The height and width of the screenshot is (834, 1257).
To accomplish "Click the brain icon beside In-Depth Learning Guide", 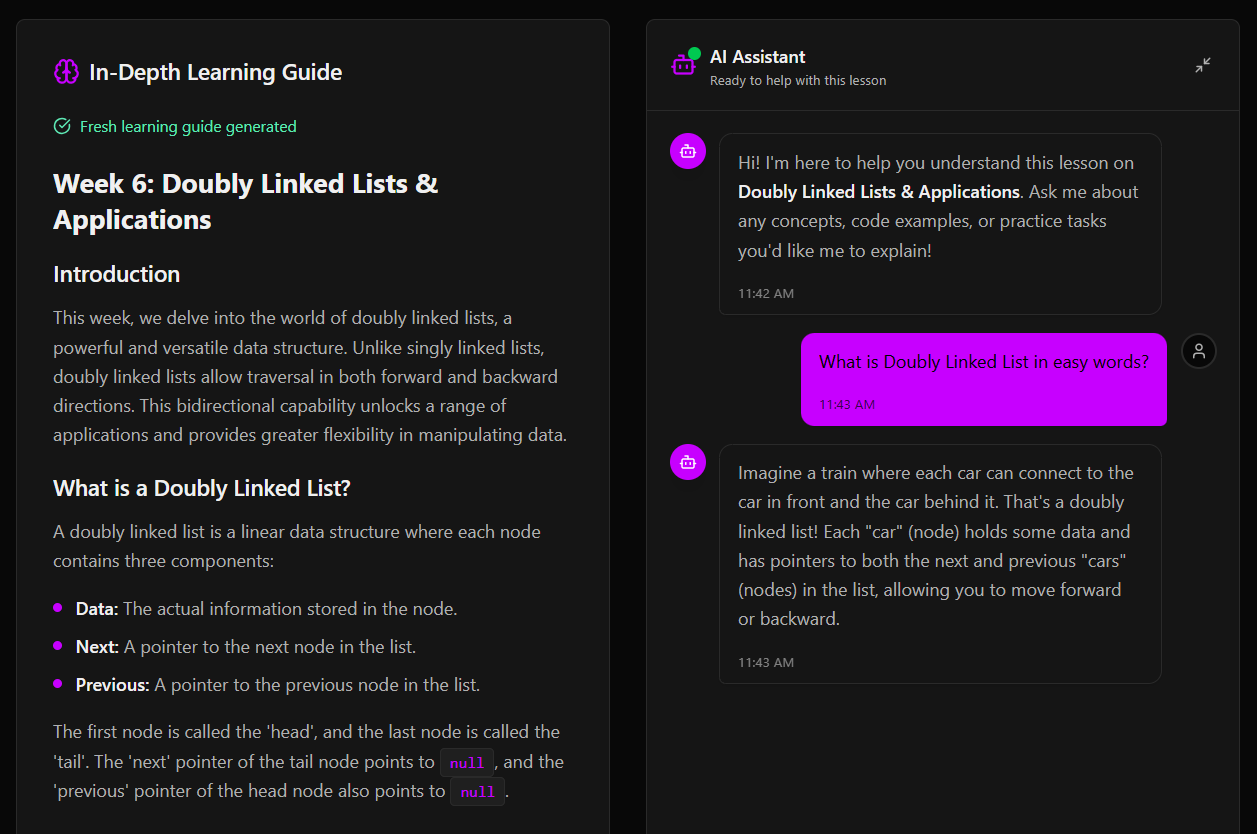I will [66, 72].
